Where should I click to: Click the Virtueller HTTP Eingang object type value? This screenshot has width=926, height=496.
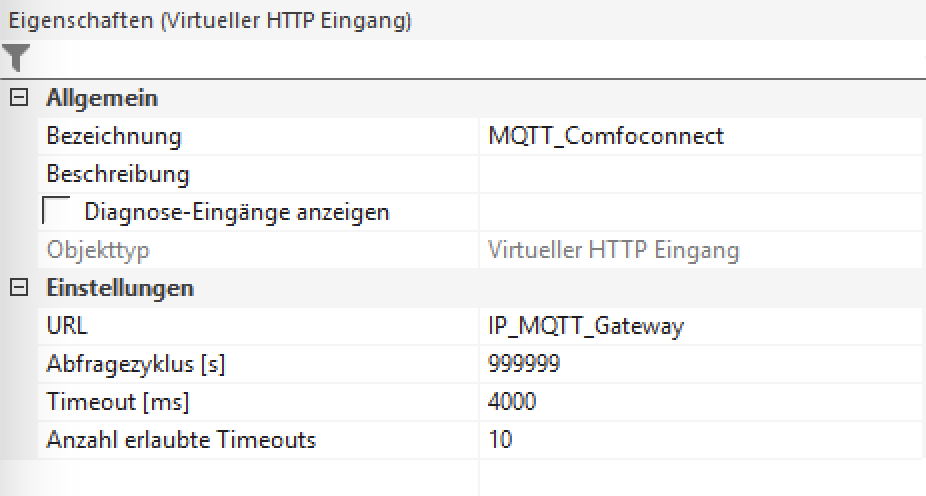[614, 250]
